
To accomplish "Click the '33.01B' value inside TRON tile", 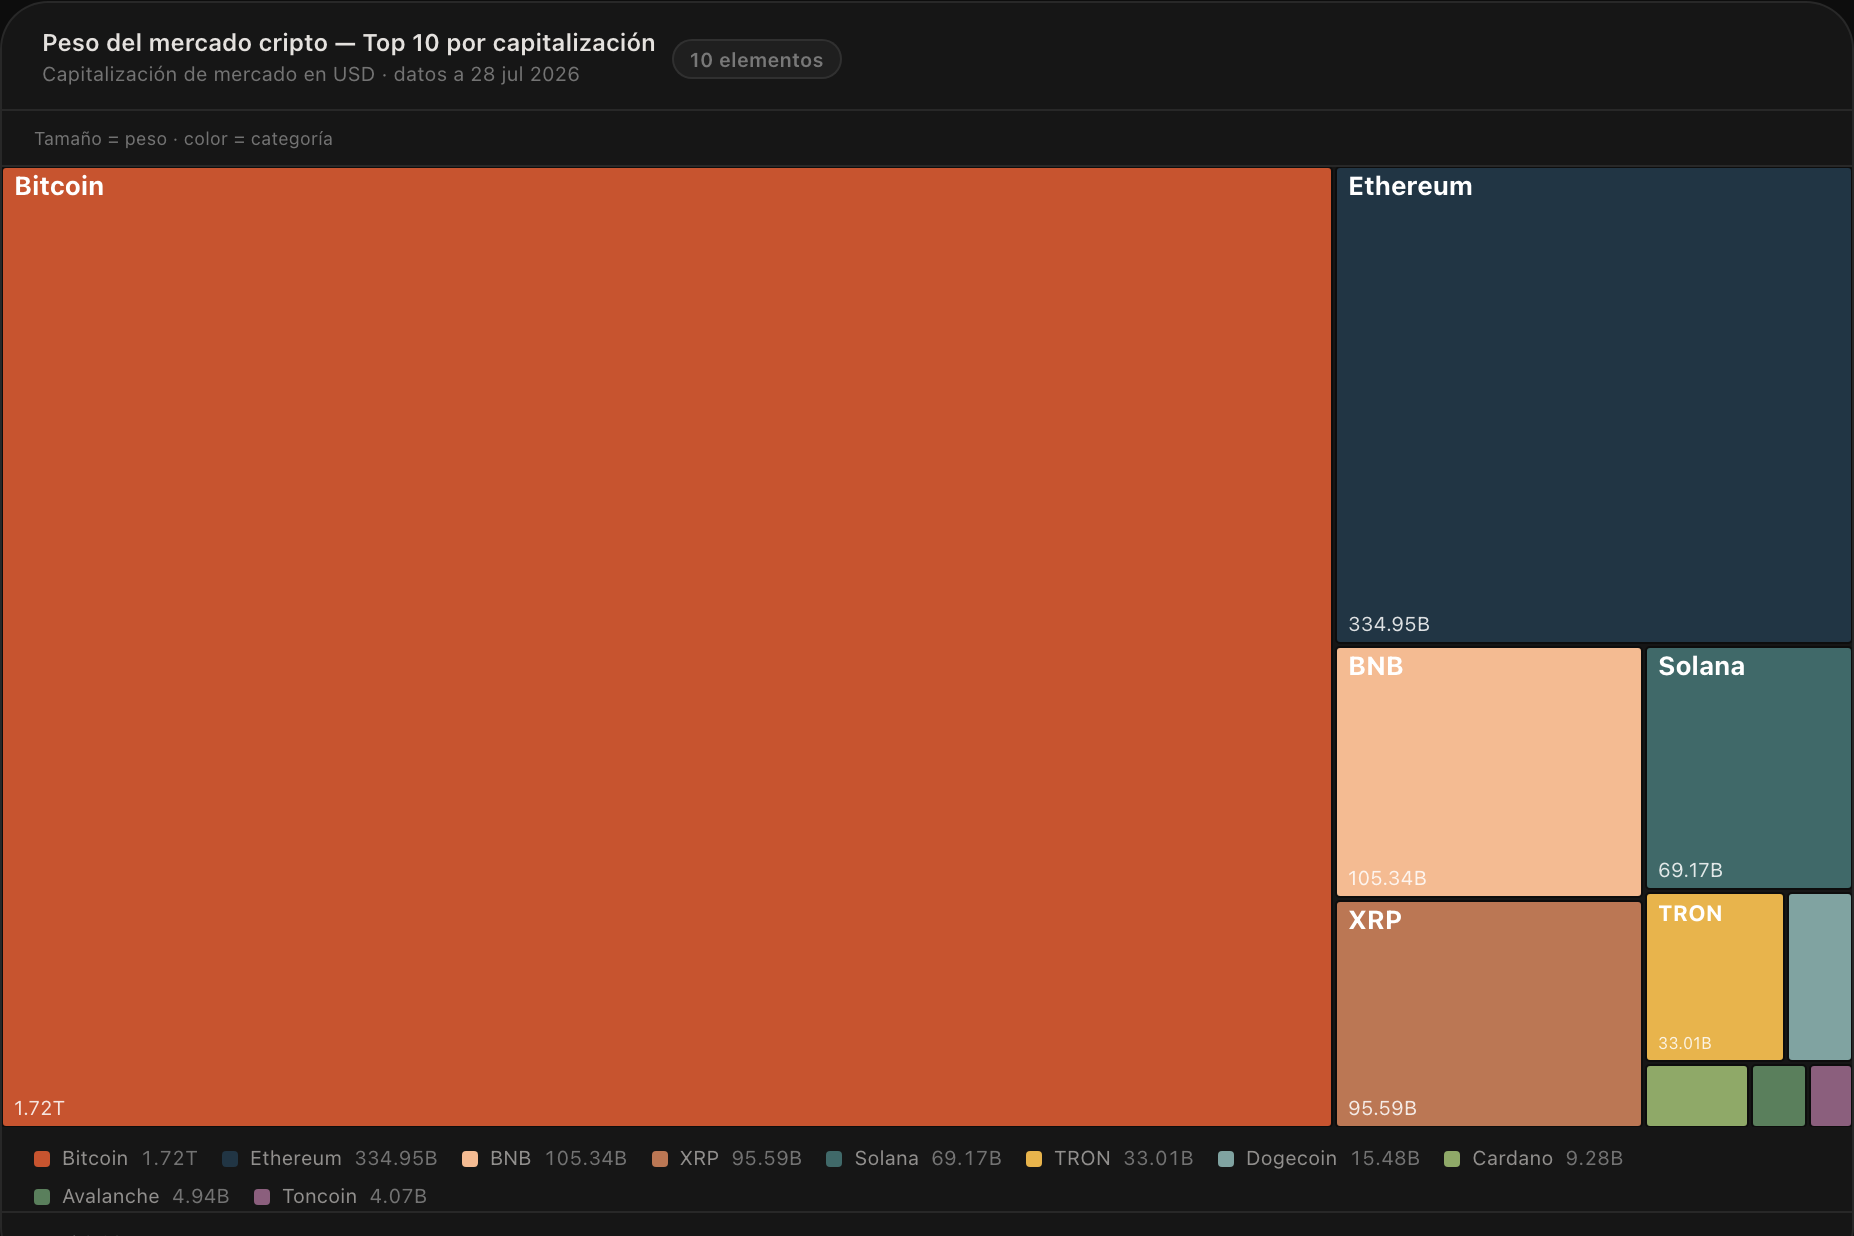I will click(1685, 1043).
